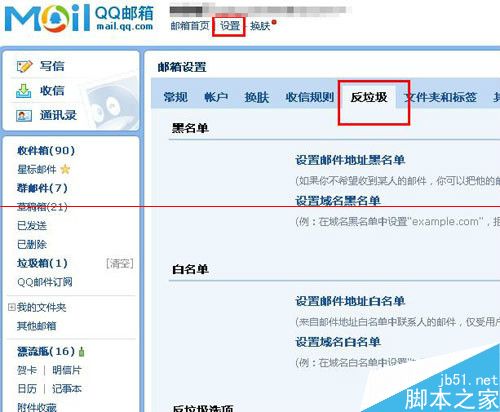500x412 pixels.
Task: Click the contacts card icon
Action: (x=24, y=116)
